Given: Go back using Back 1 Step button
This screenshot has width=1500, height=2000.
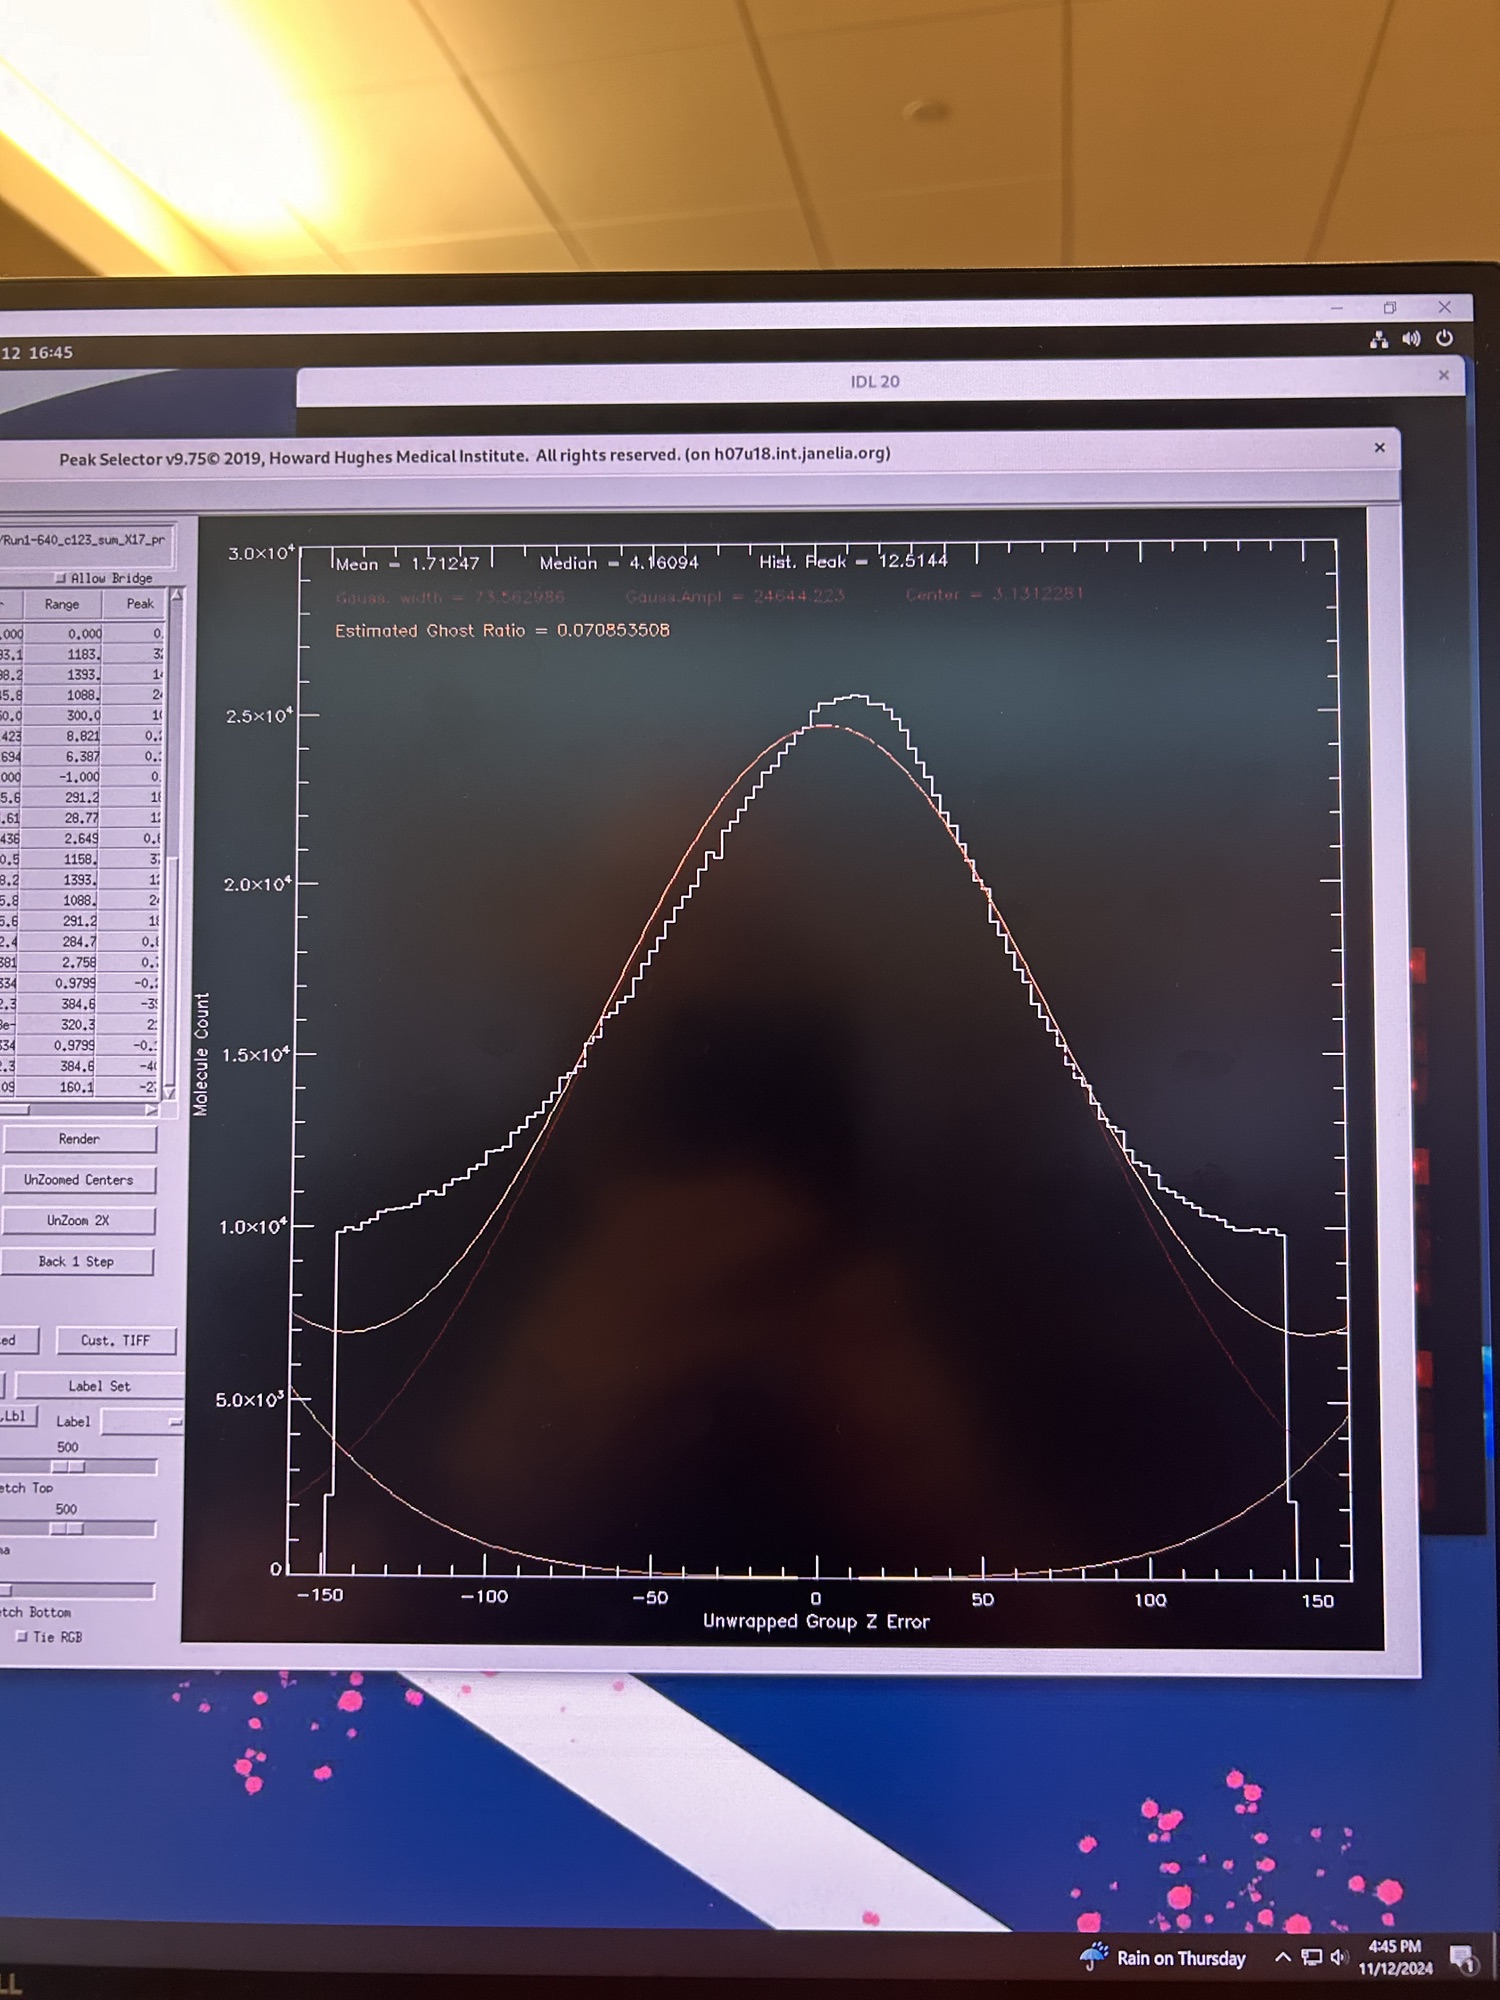Looking at the screenshot, I should (x=77, y=1262).
